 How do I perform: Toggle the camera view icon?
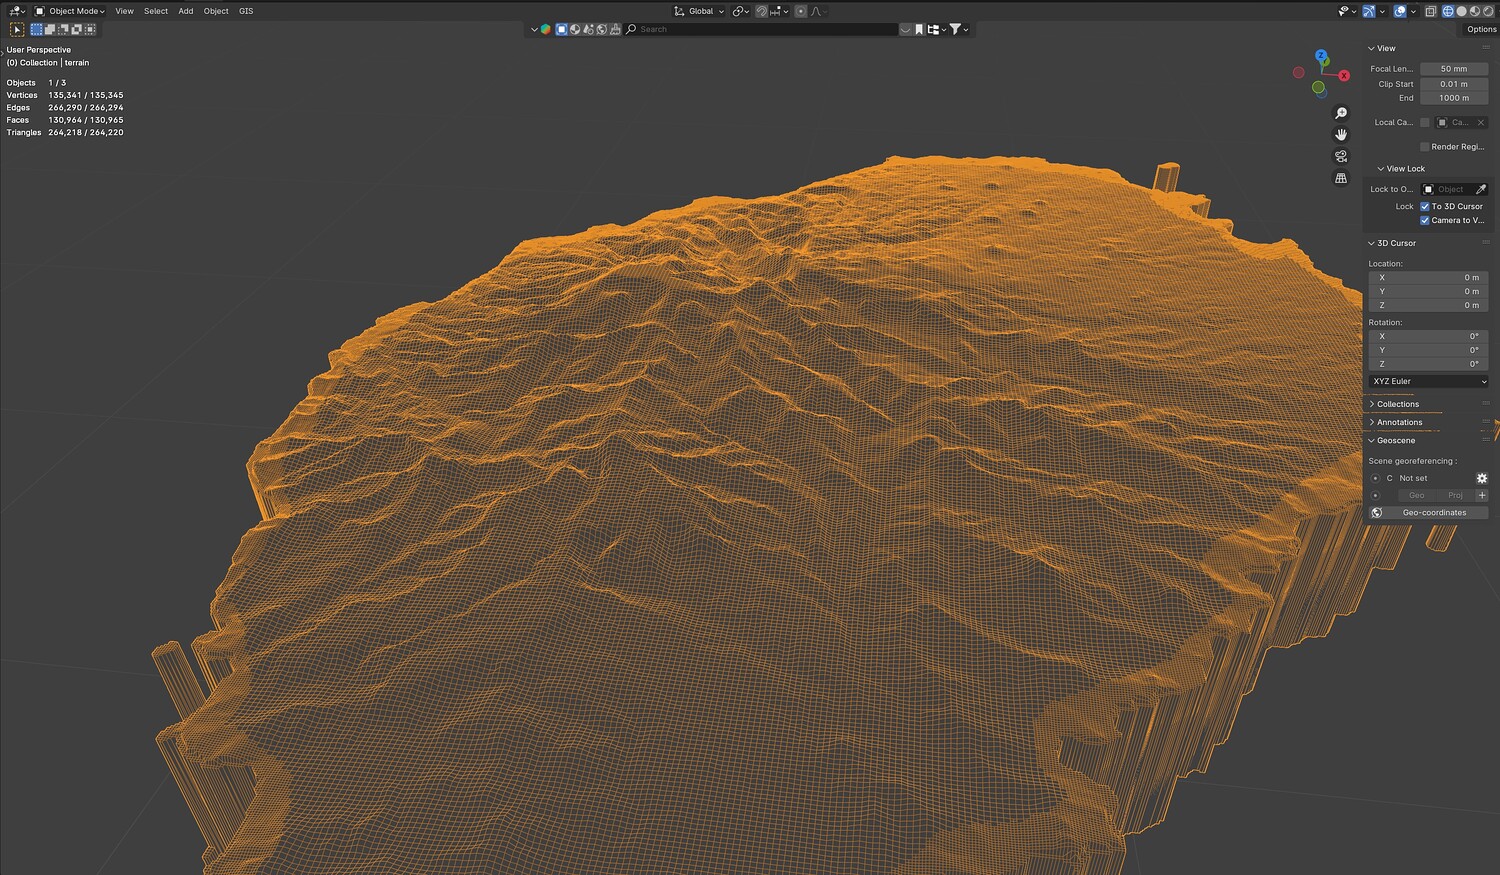point(1341,157)
